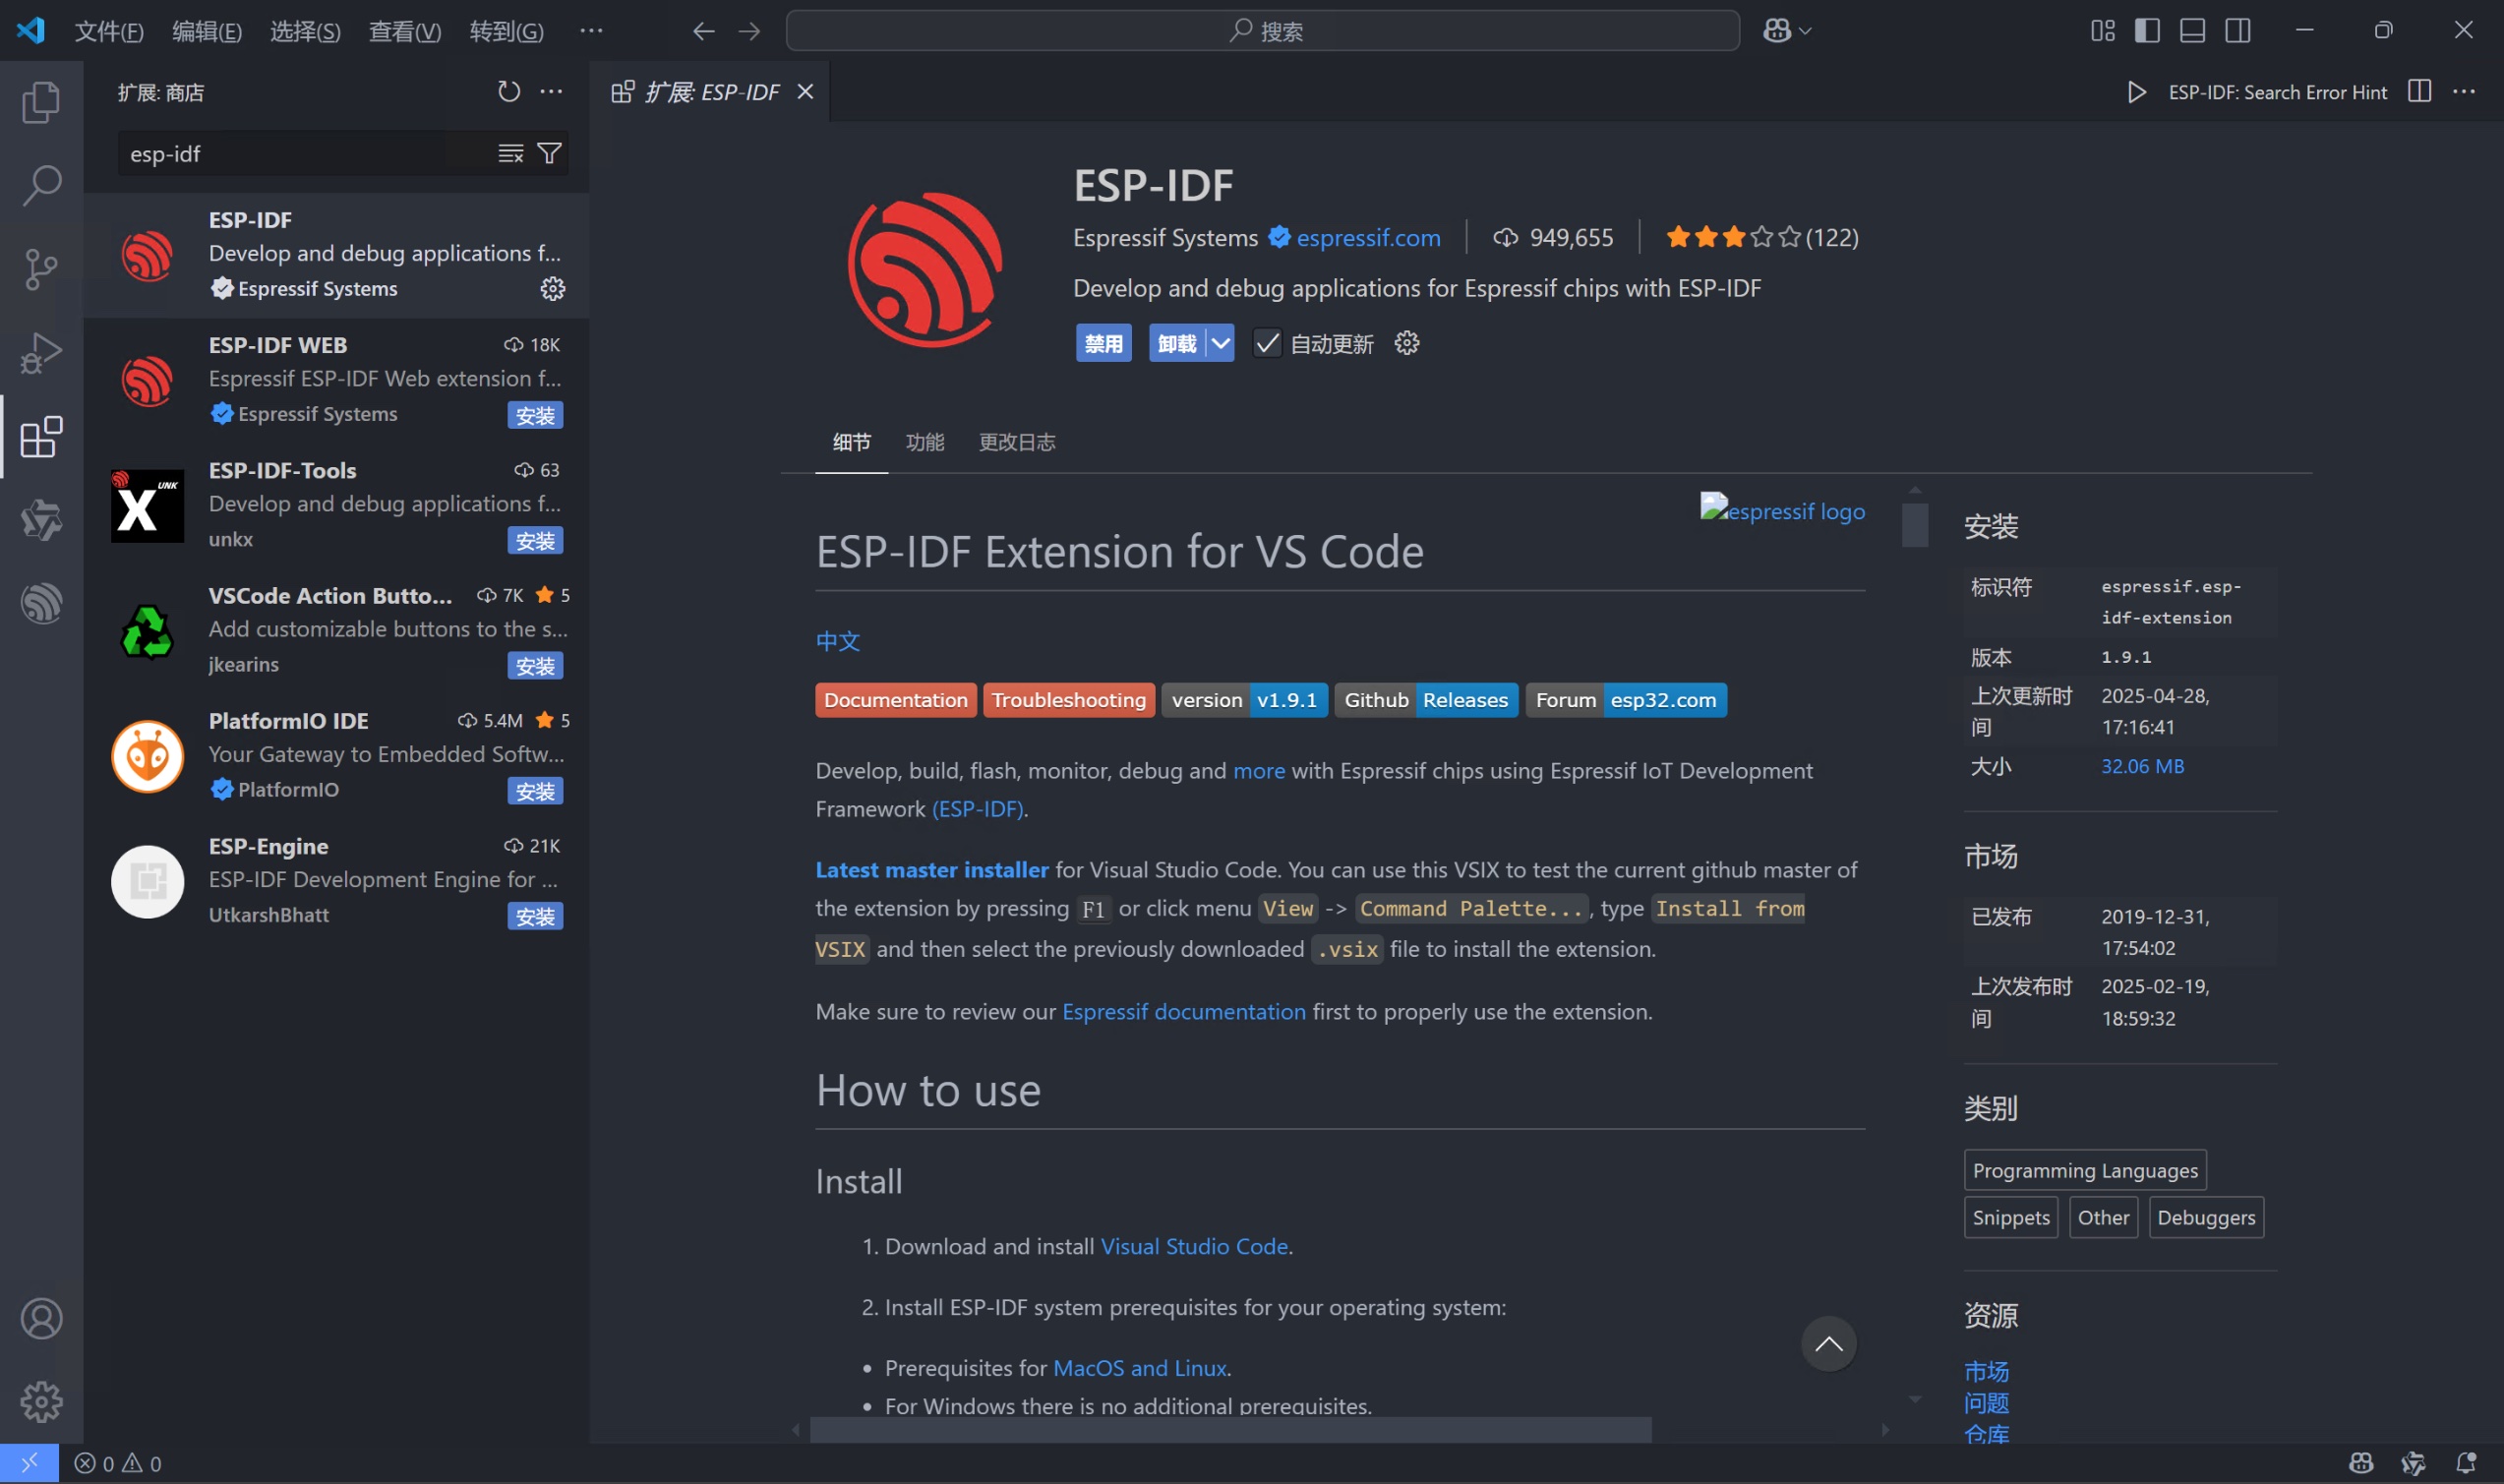This screenshot has width=2504, height=1484.
Task: Click the 禁用 button
Action: (x=1103, y=343)
